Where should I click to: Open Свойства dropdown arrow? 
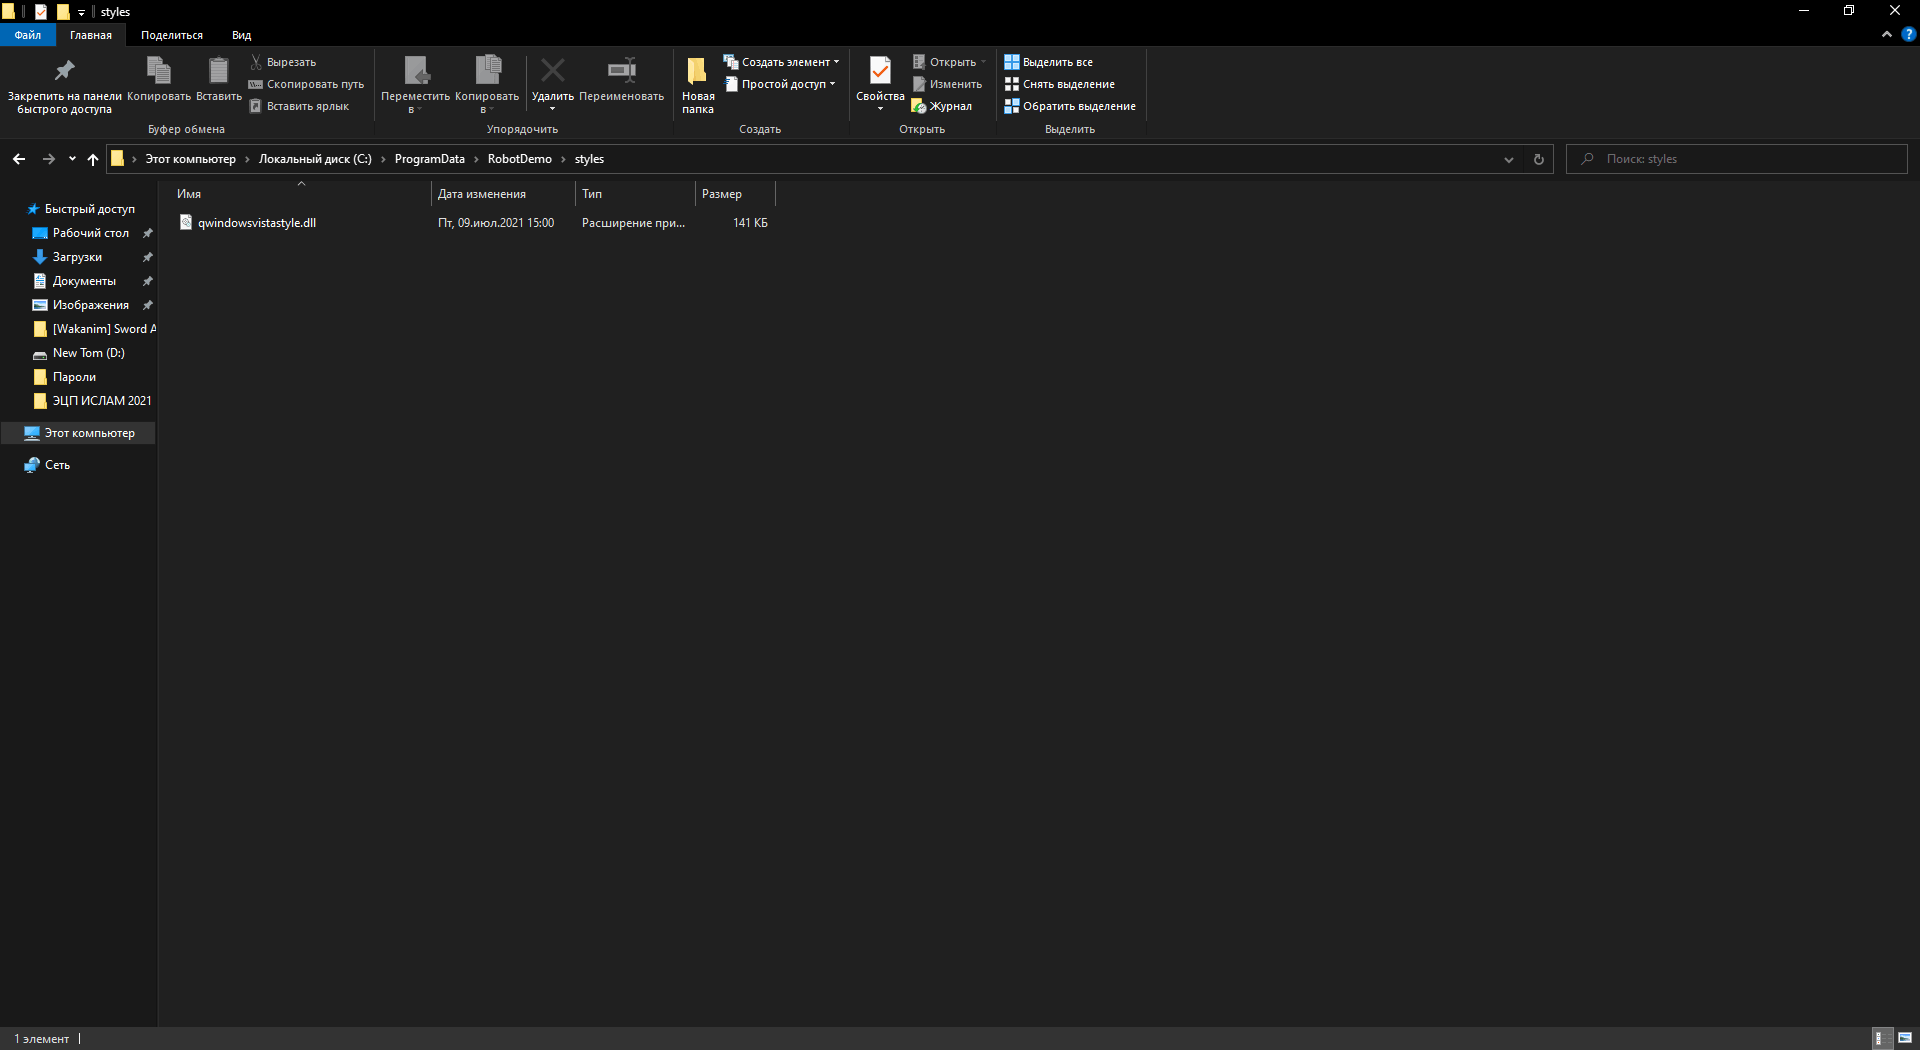point(880,108)
